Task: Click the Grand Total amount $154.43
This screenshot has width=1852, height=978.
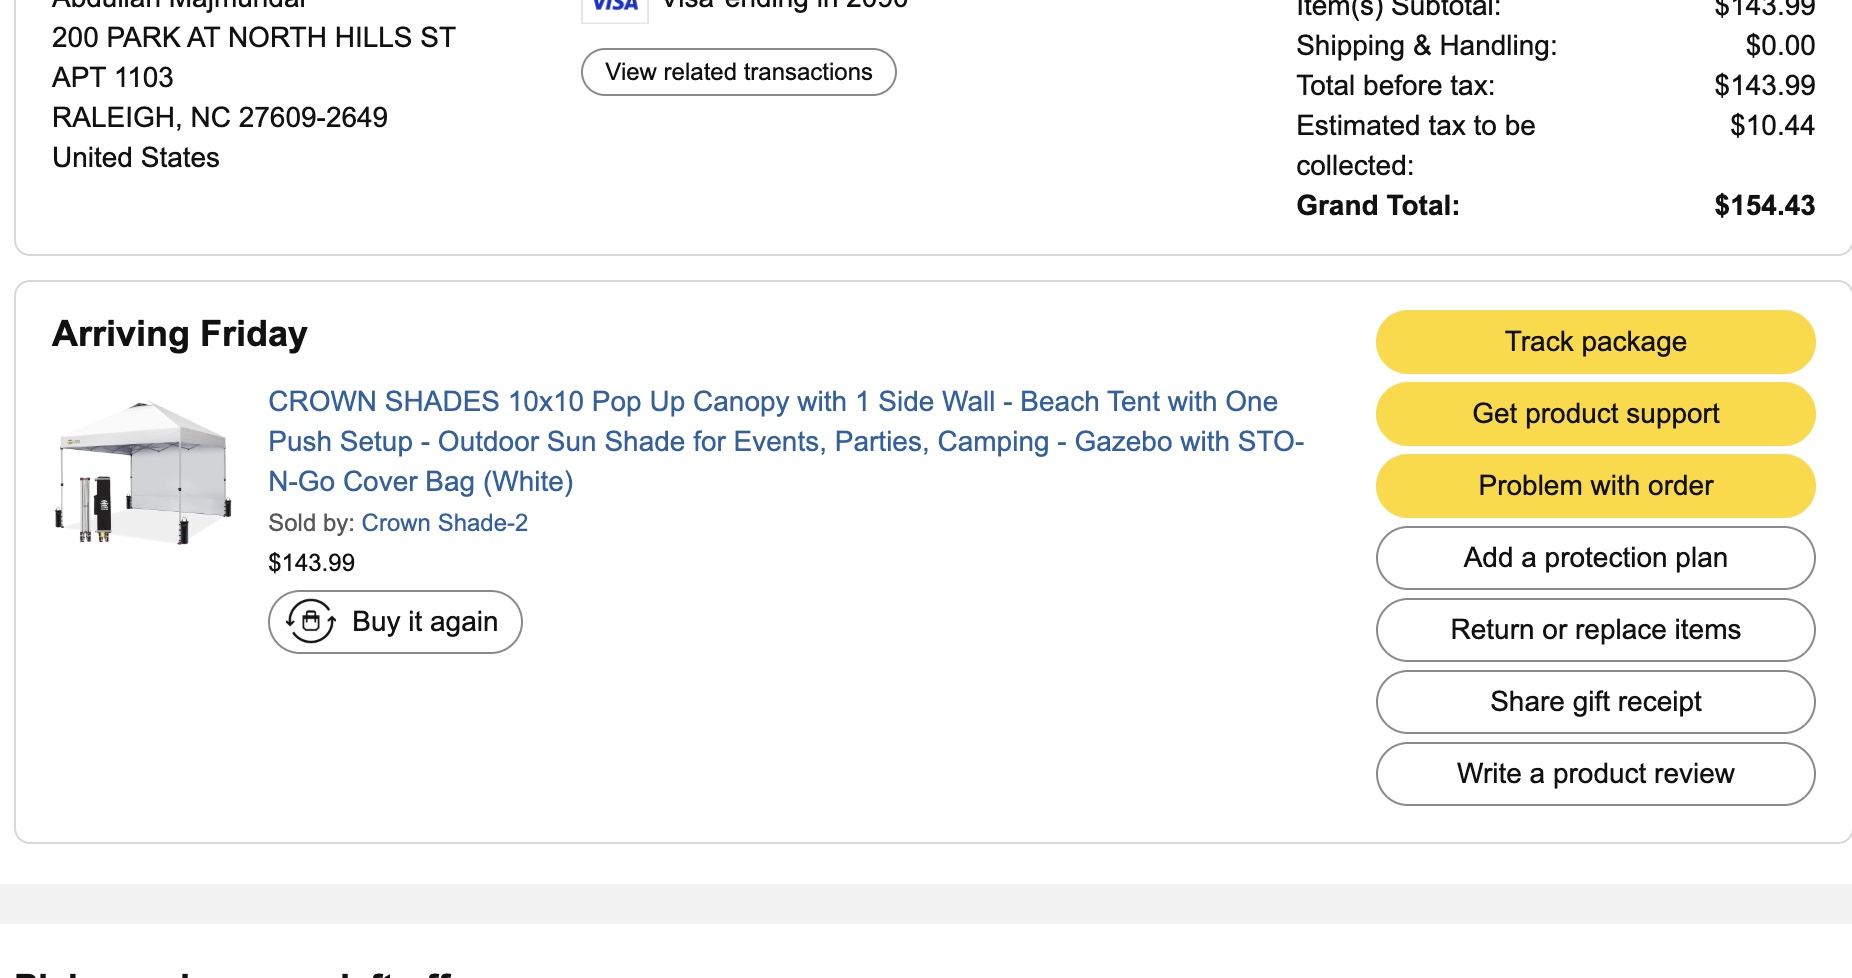Action: pos(1764,206)
